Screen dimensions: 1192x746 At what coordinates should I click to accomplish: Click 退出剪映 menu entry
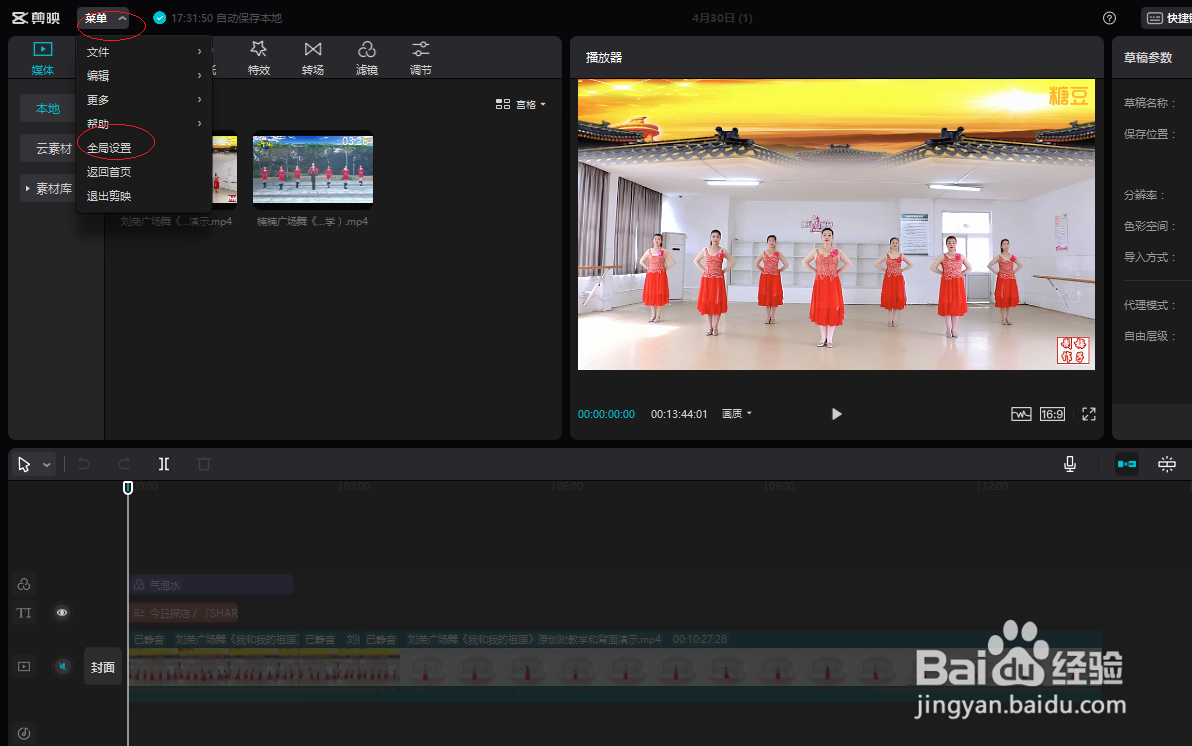click(144, 195)
